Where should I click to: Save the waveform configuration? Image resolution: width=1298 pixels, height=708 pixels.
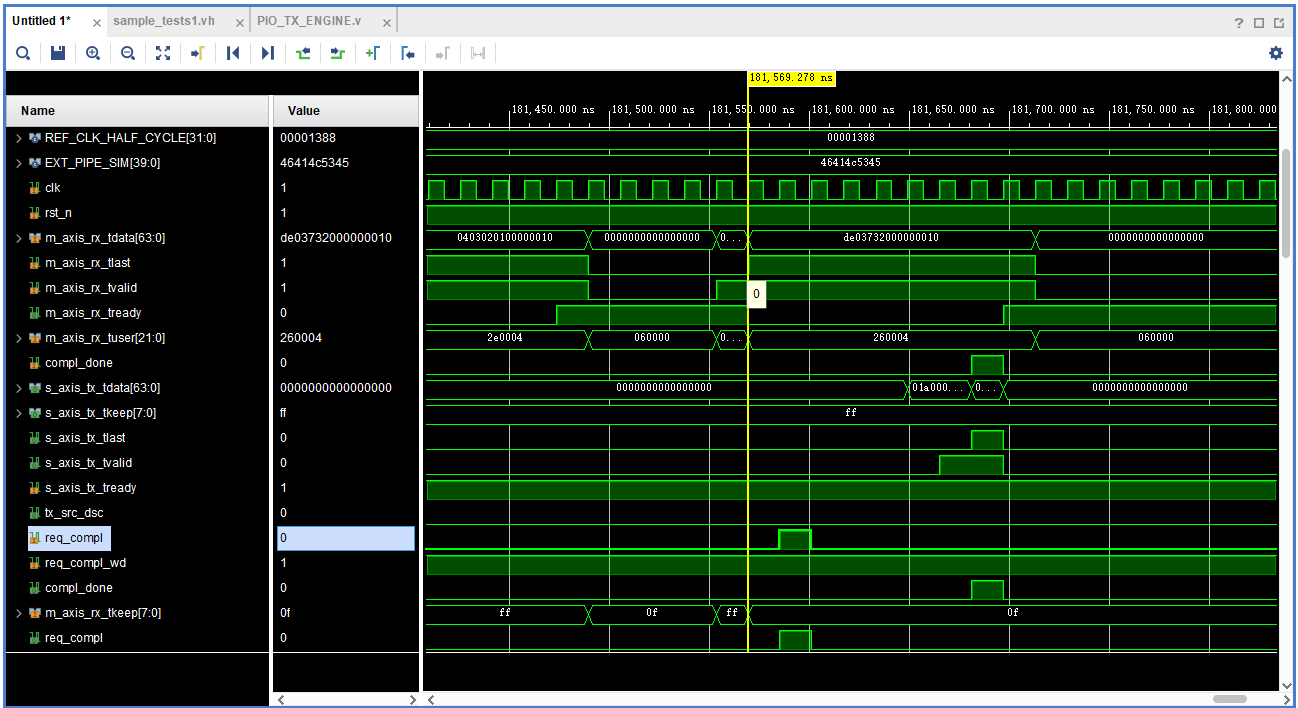coord(58,53)
